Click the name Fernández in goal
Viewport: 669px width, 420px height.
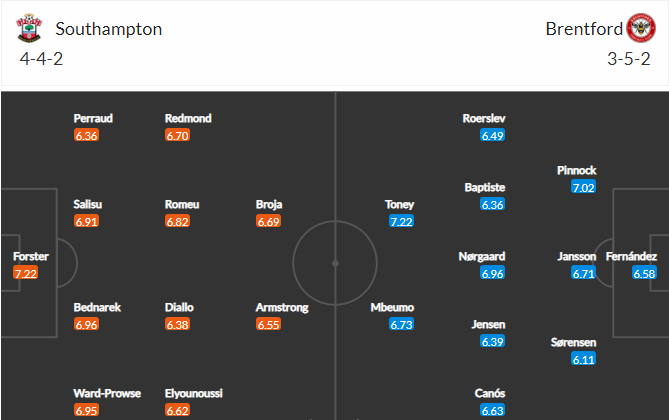coord(631,256)
